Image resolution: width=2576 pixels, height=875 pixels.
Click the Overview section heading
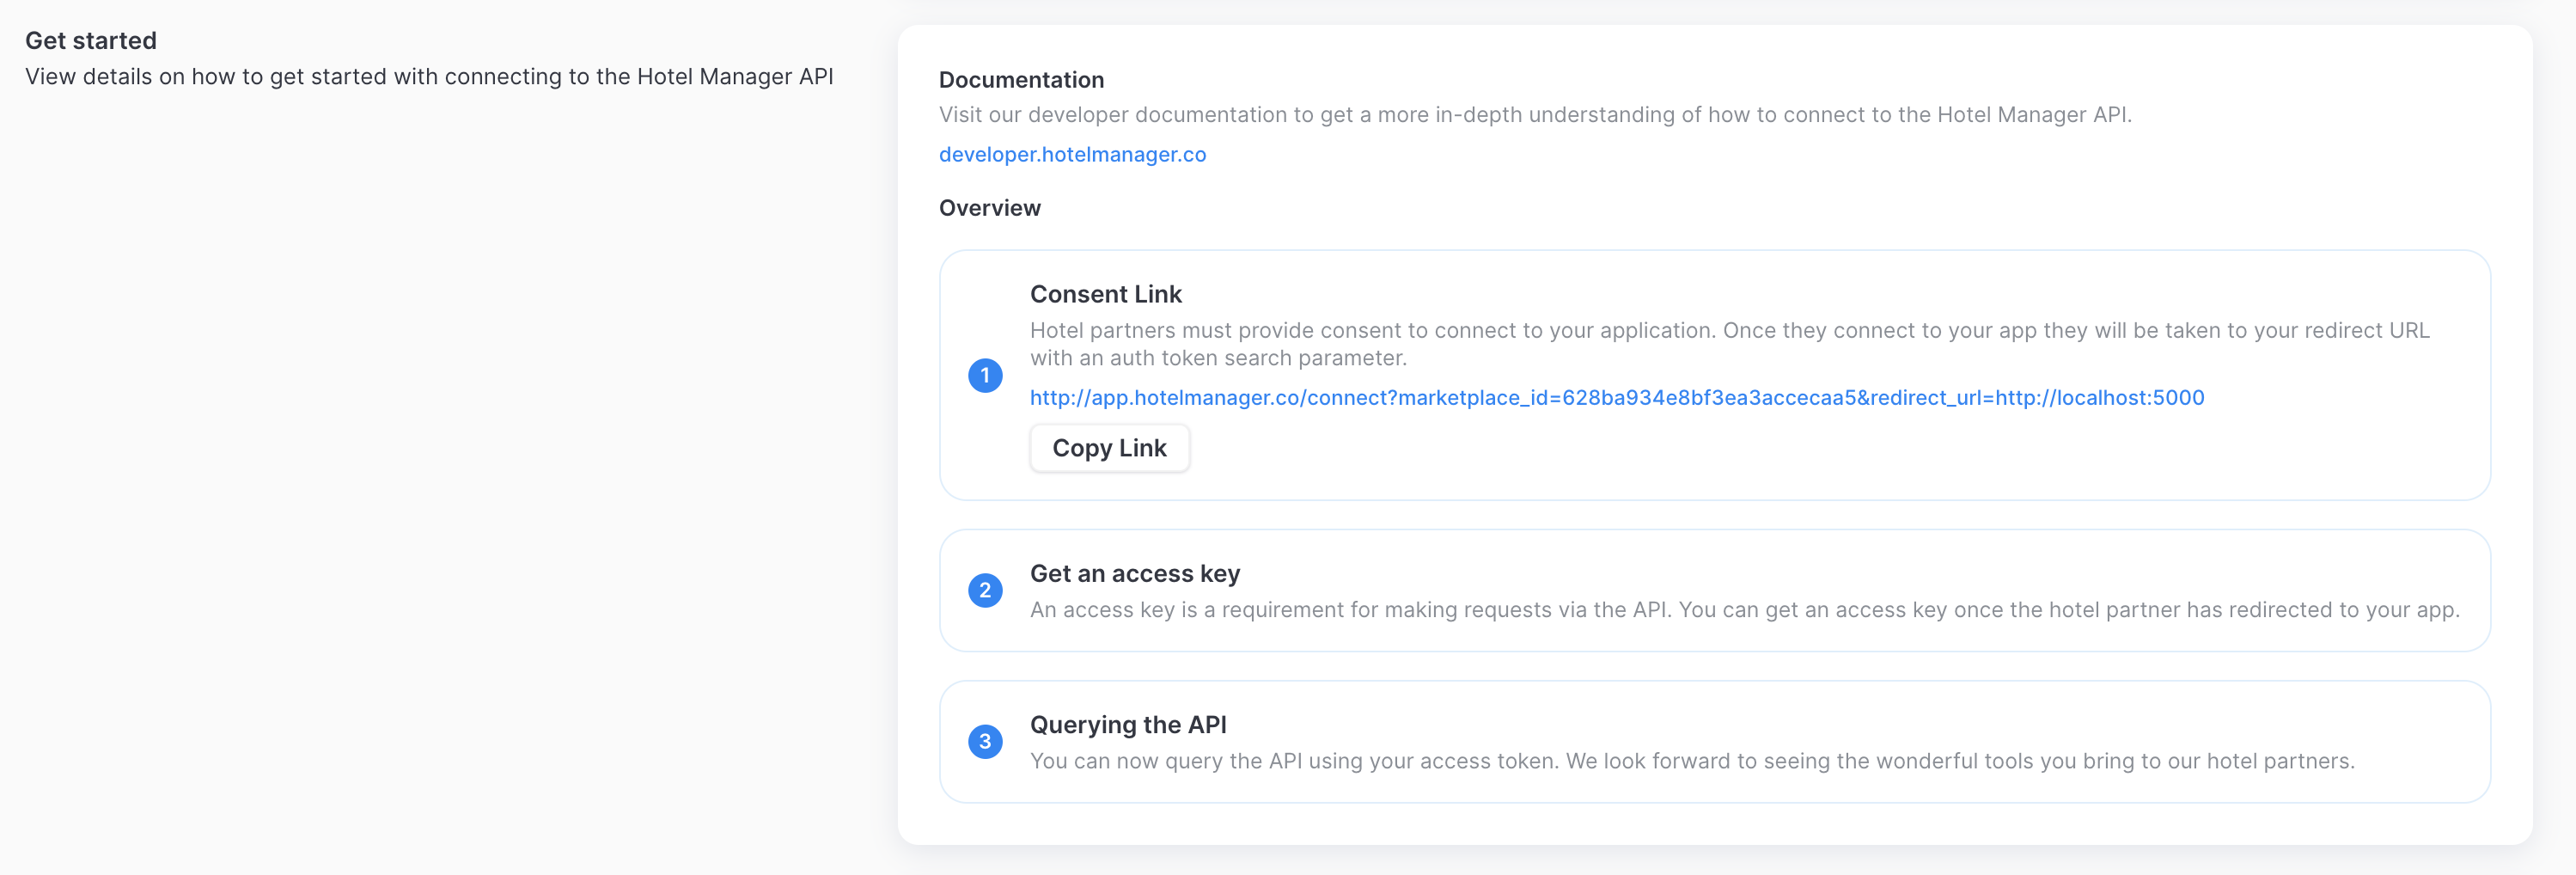(x=989, y=207)
